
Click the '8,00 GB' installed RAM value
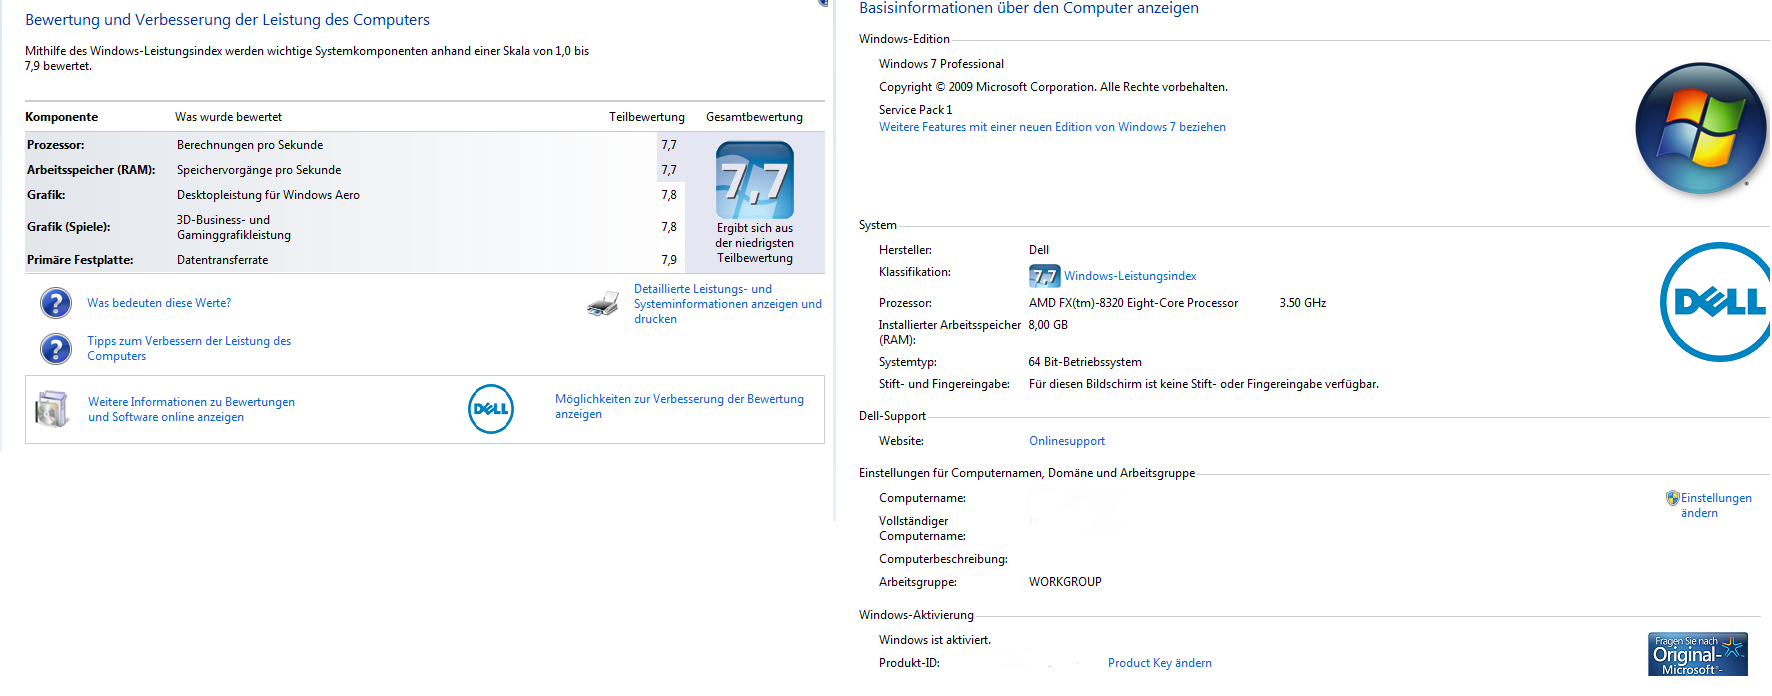tap(1048, 325)
